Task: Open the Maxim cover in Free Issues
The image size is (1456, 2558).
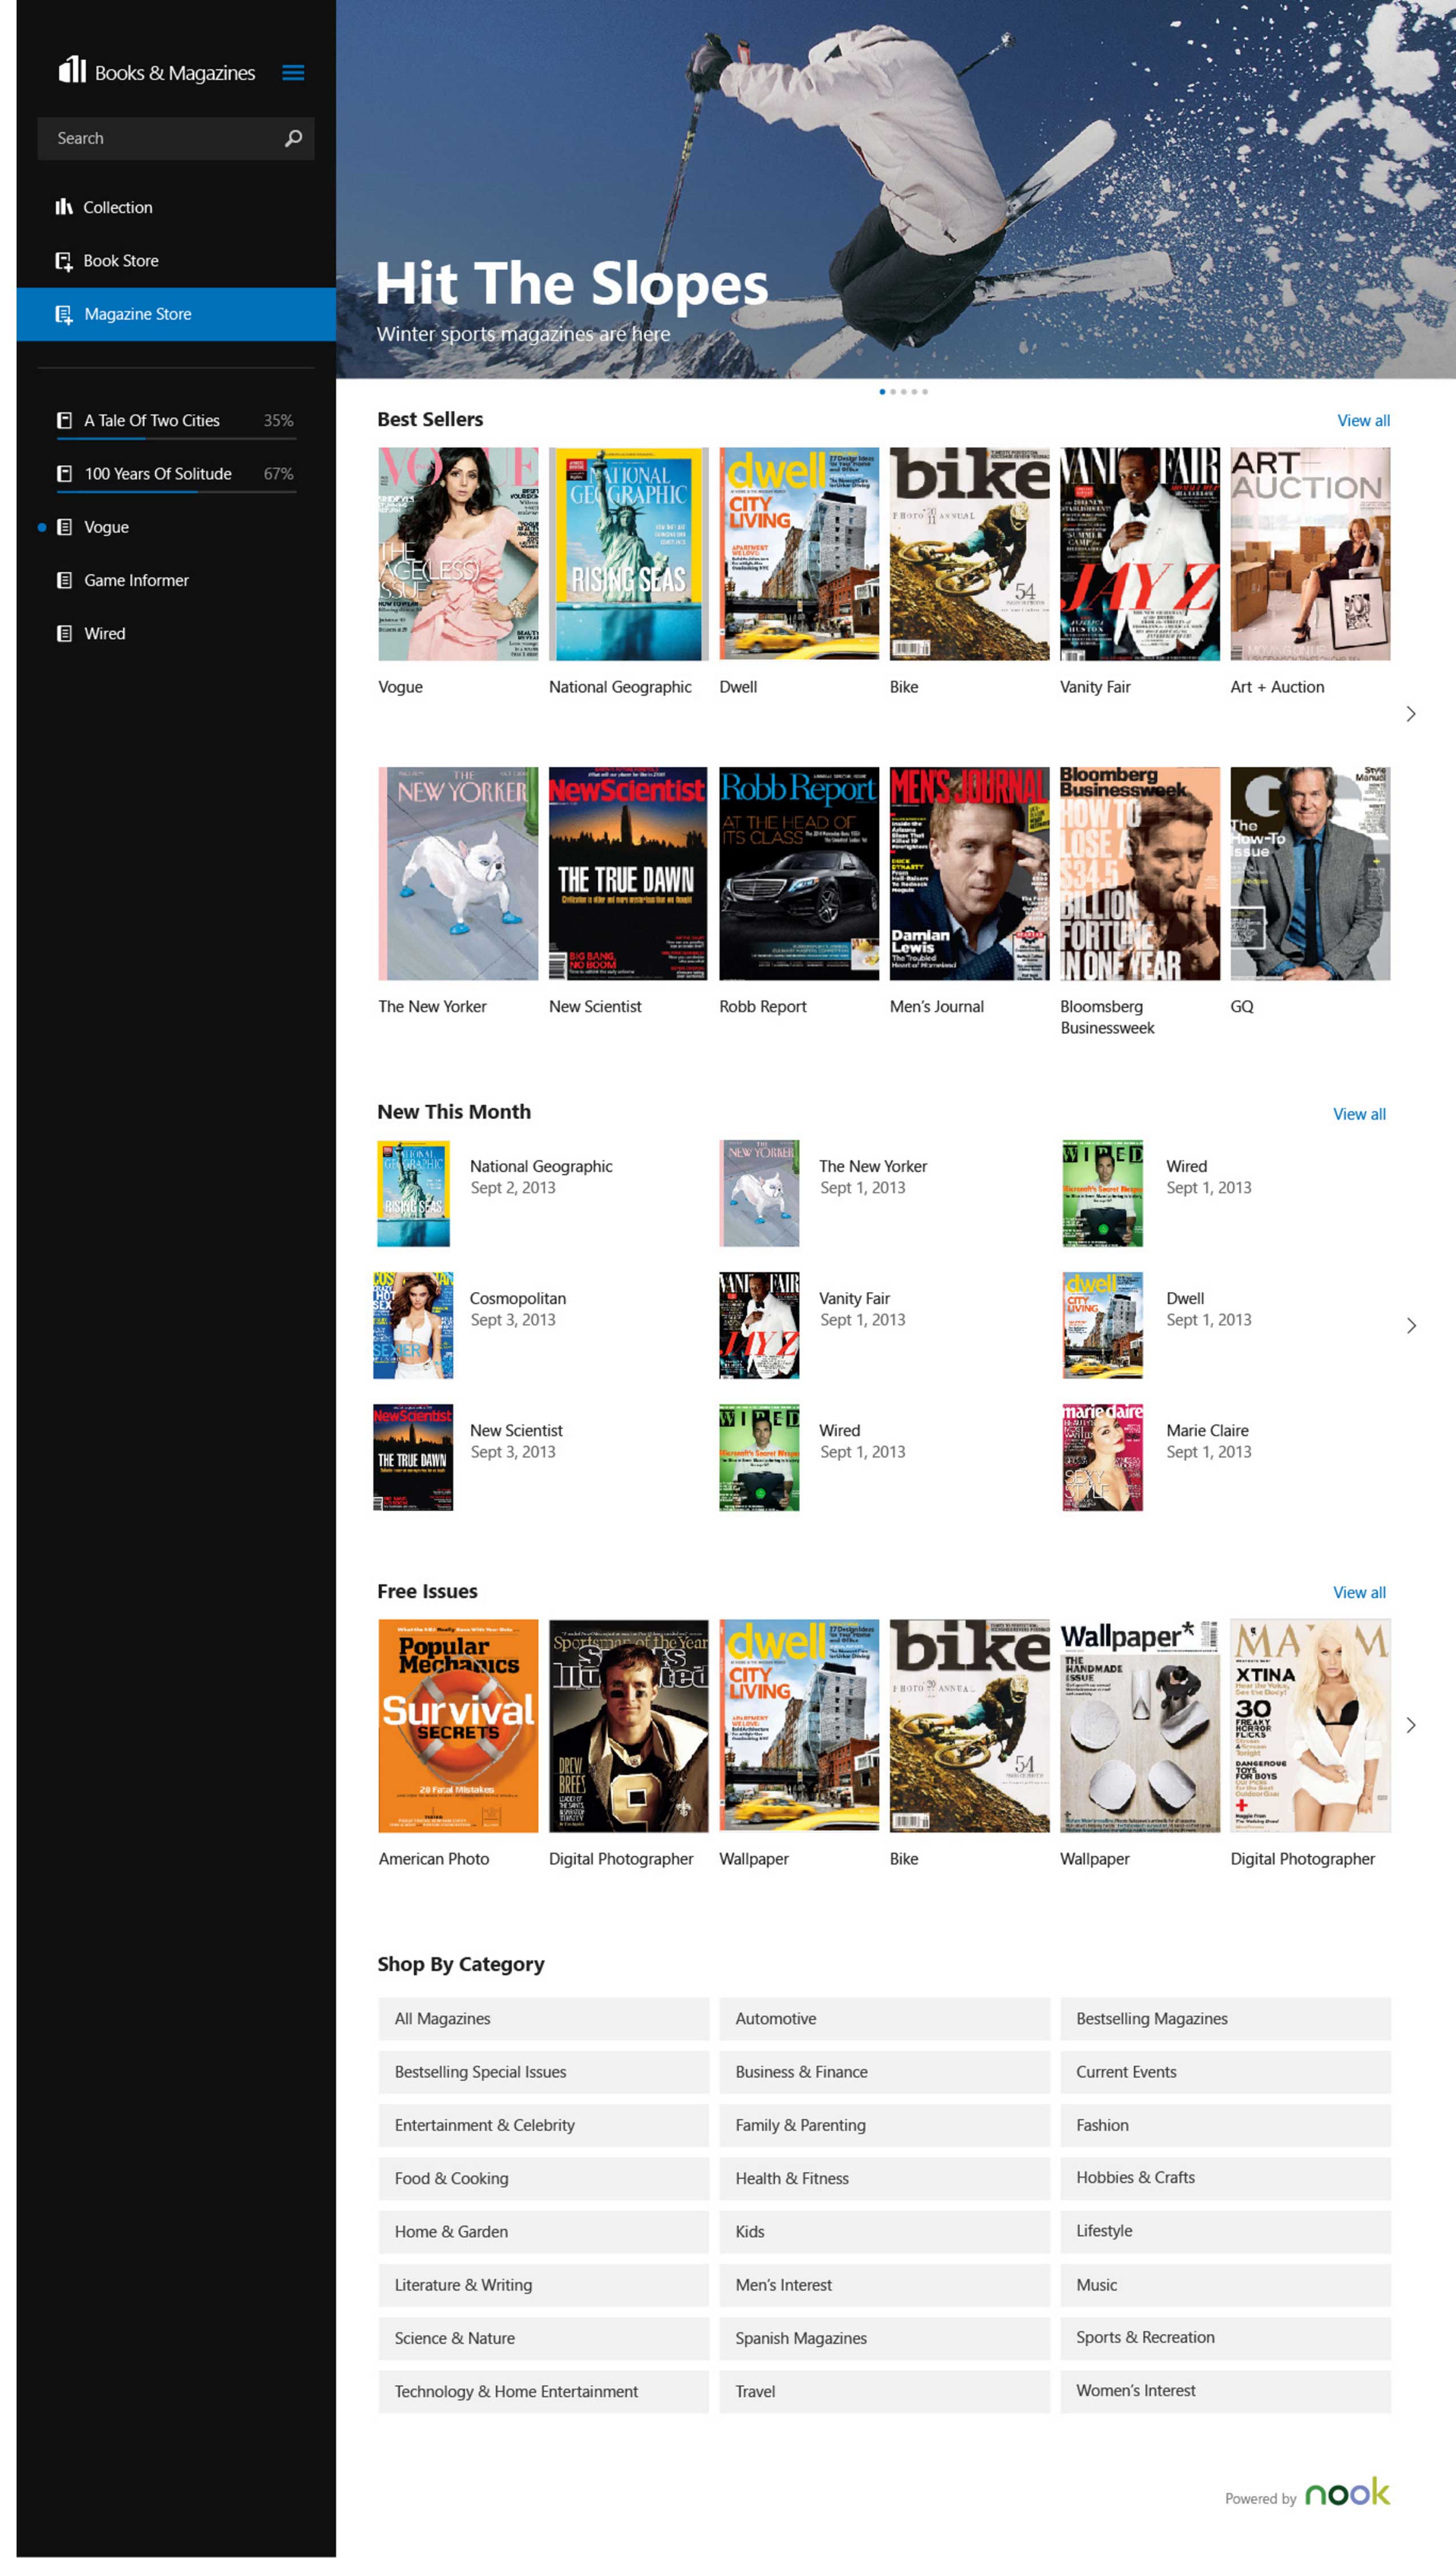Action: point(1310,1727)
